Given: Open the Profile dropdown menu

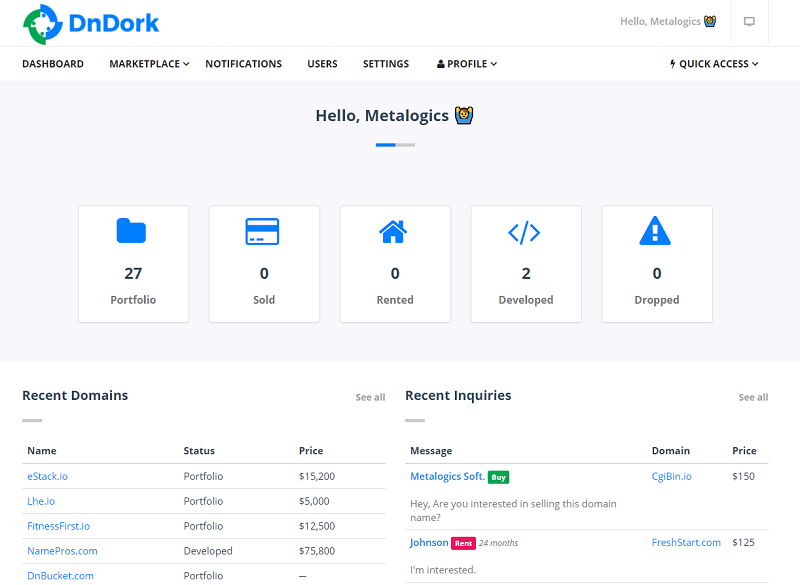Looking at the screenshot, I should 465,63.
